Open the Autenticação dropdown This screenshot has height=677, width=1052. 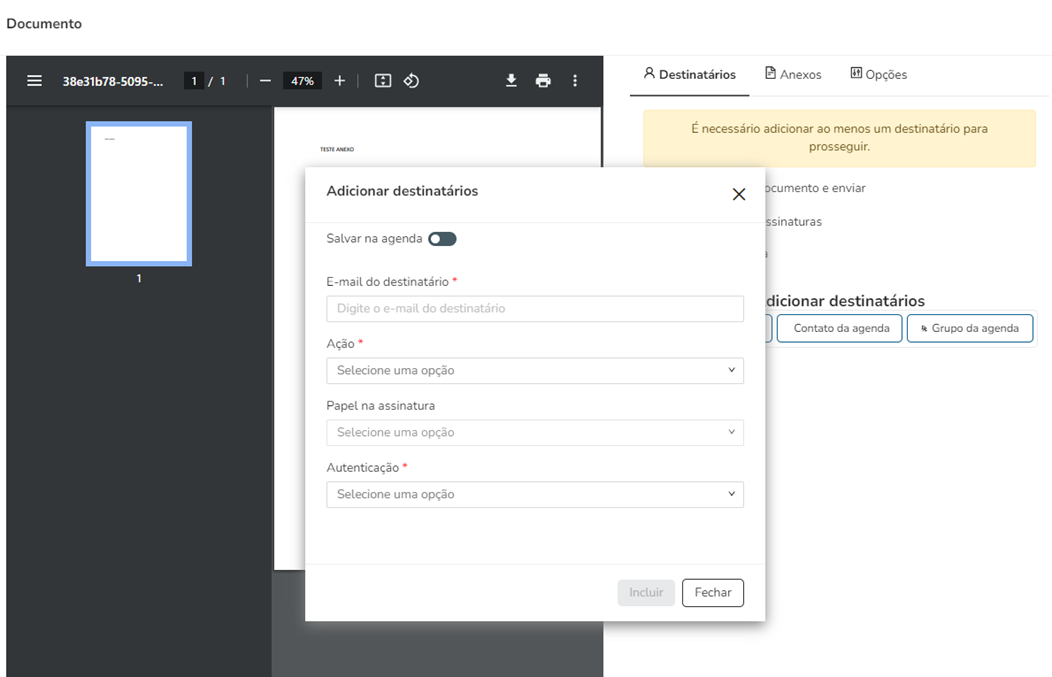(535, 495)
